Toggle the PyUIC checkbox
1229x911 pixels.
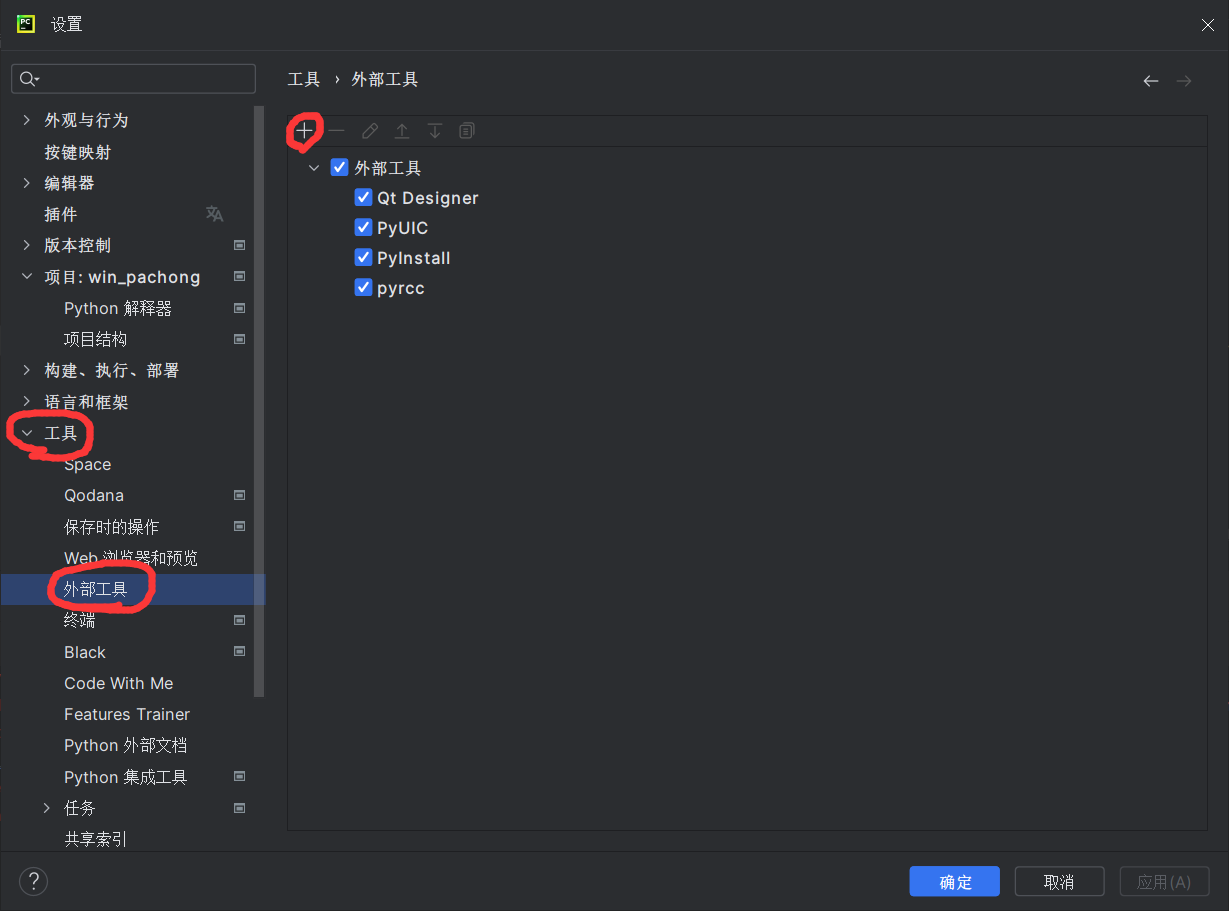click(364, 228)
